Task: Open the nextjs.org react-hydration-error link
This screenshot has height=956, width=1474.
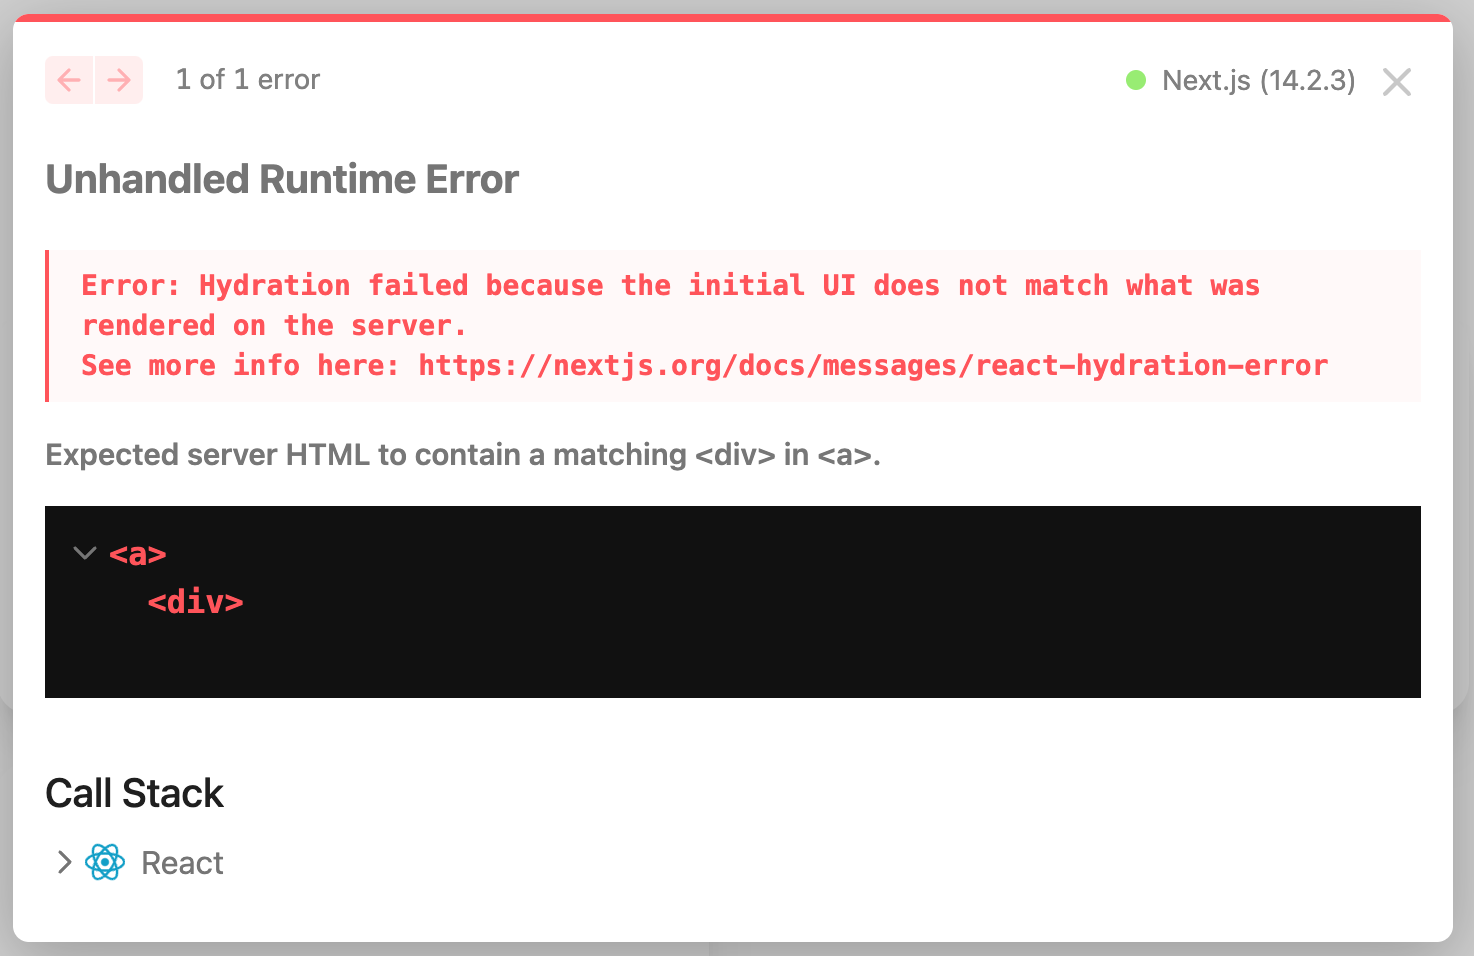Action: (x=873, y=366)
